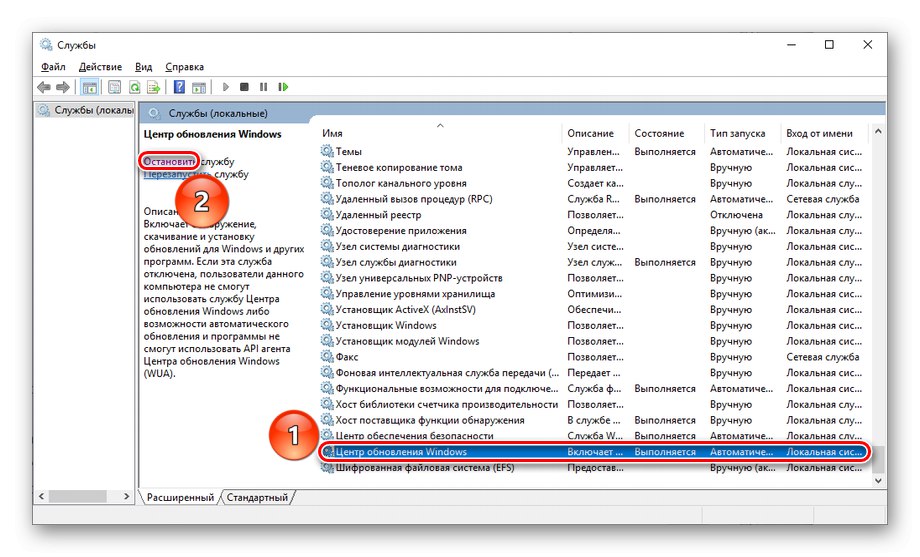
Task: Select Тополог канального уровня service
Action: tap(594, 183)
